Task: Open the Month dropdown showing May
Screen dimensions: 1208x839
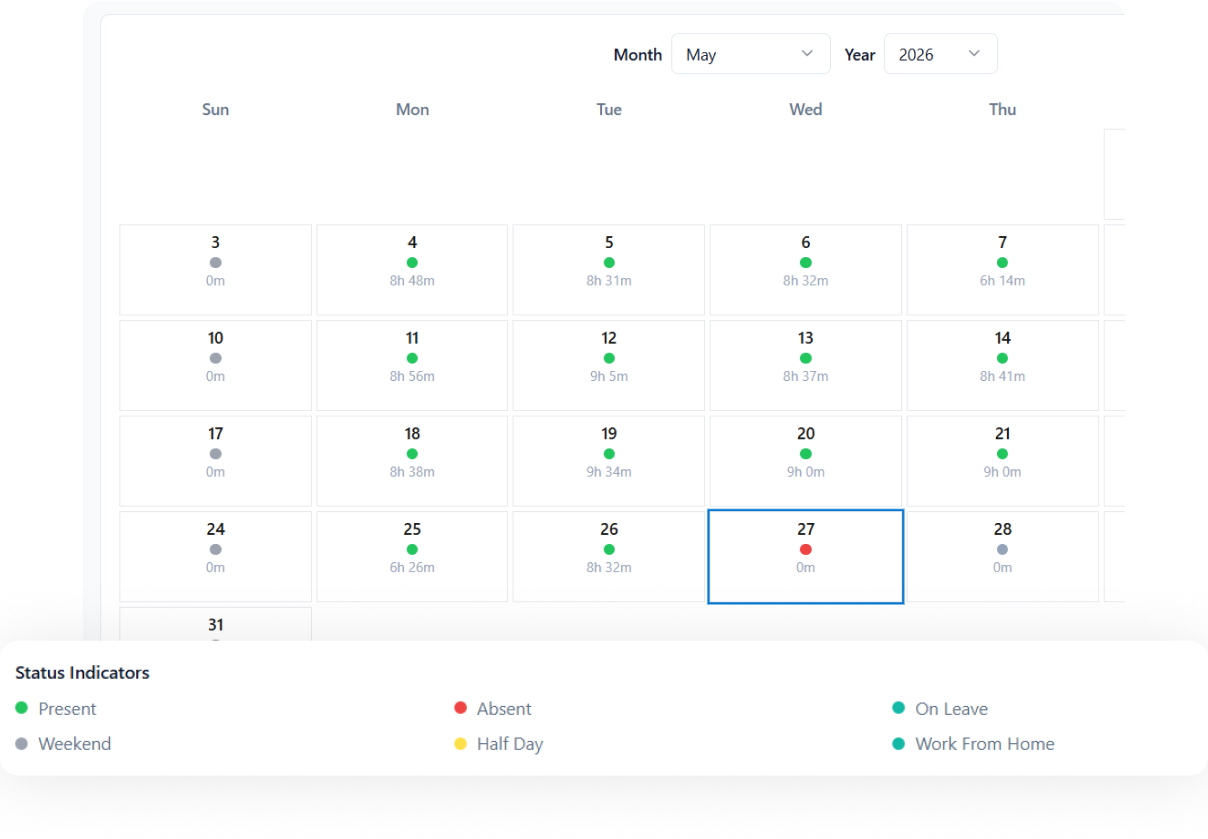Action: click(750, 54)
